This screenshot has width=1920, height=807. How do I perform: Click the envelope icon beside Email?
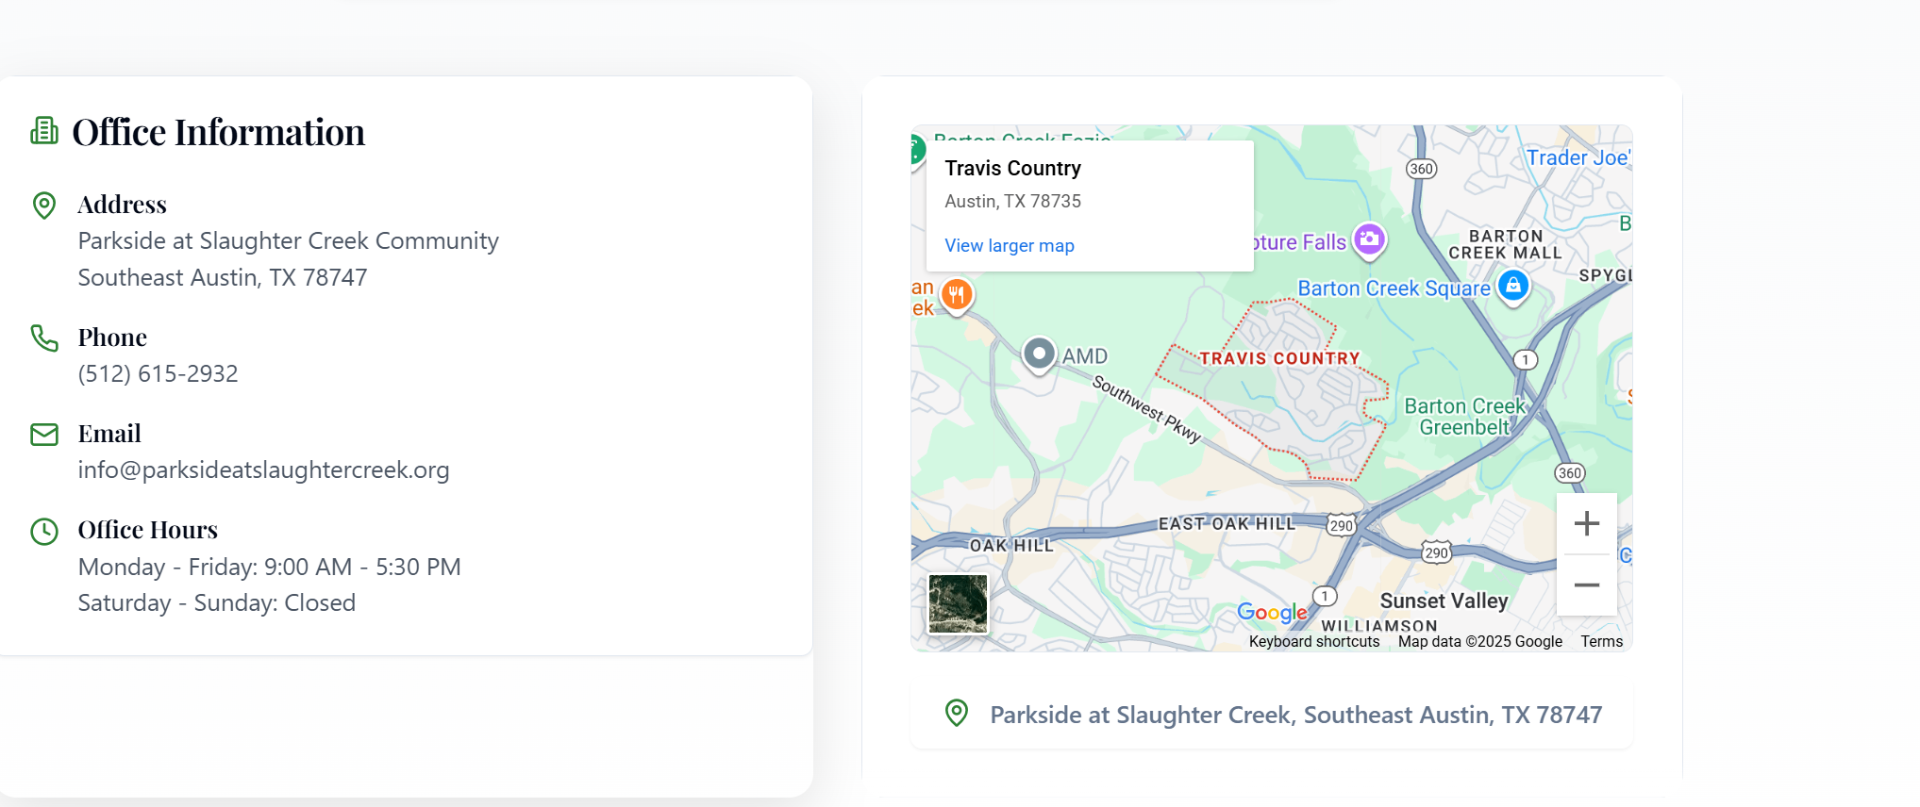[x=44, y=434]
